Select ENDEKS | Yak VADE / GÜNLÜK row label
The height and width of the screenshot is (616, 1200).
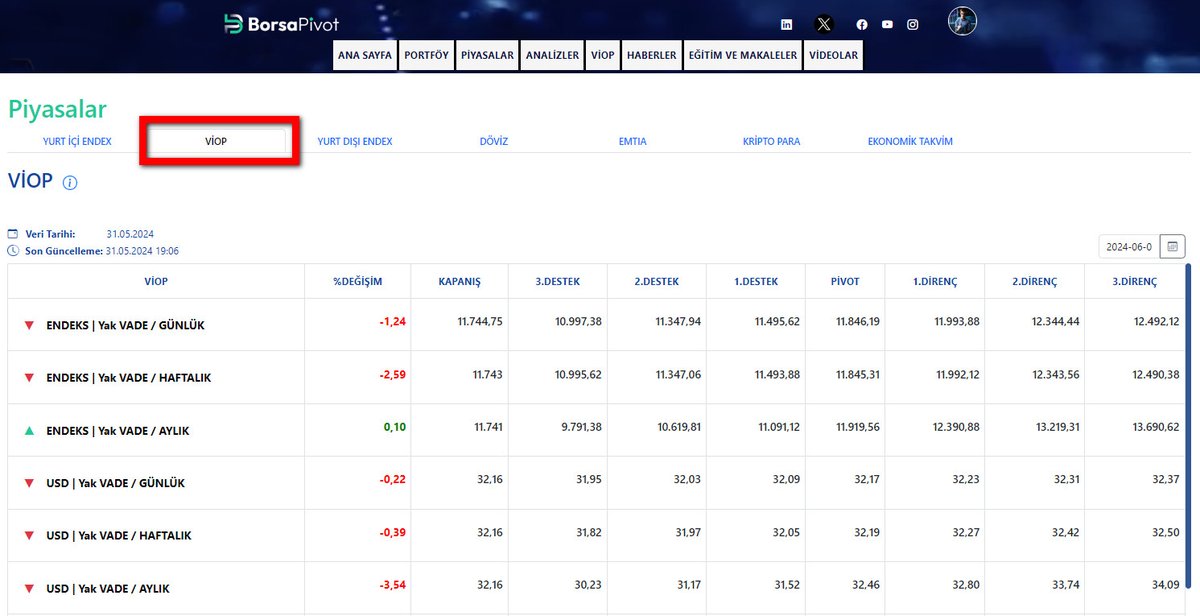[x=126, y=326]
